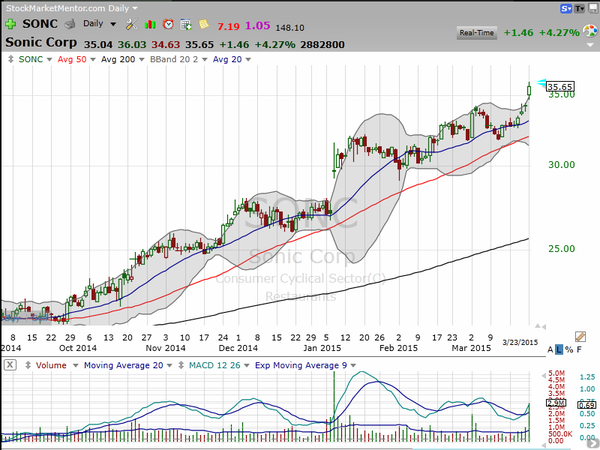Click the 3/23/2015 date label
Image resolution: width=600 pixels, height=450 pixels.
coord(520,342)
